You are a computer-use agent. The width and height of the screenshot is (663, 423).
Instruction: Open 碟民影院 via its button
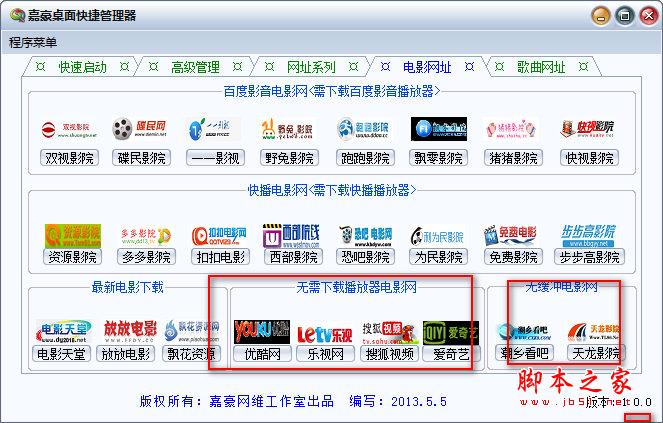coord(142,158)
